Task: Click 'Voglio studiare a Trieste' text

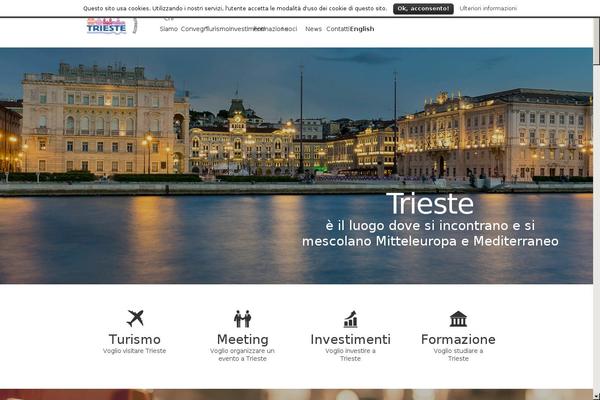Action: pyautogui.click(x=458, y=355)
